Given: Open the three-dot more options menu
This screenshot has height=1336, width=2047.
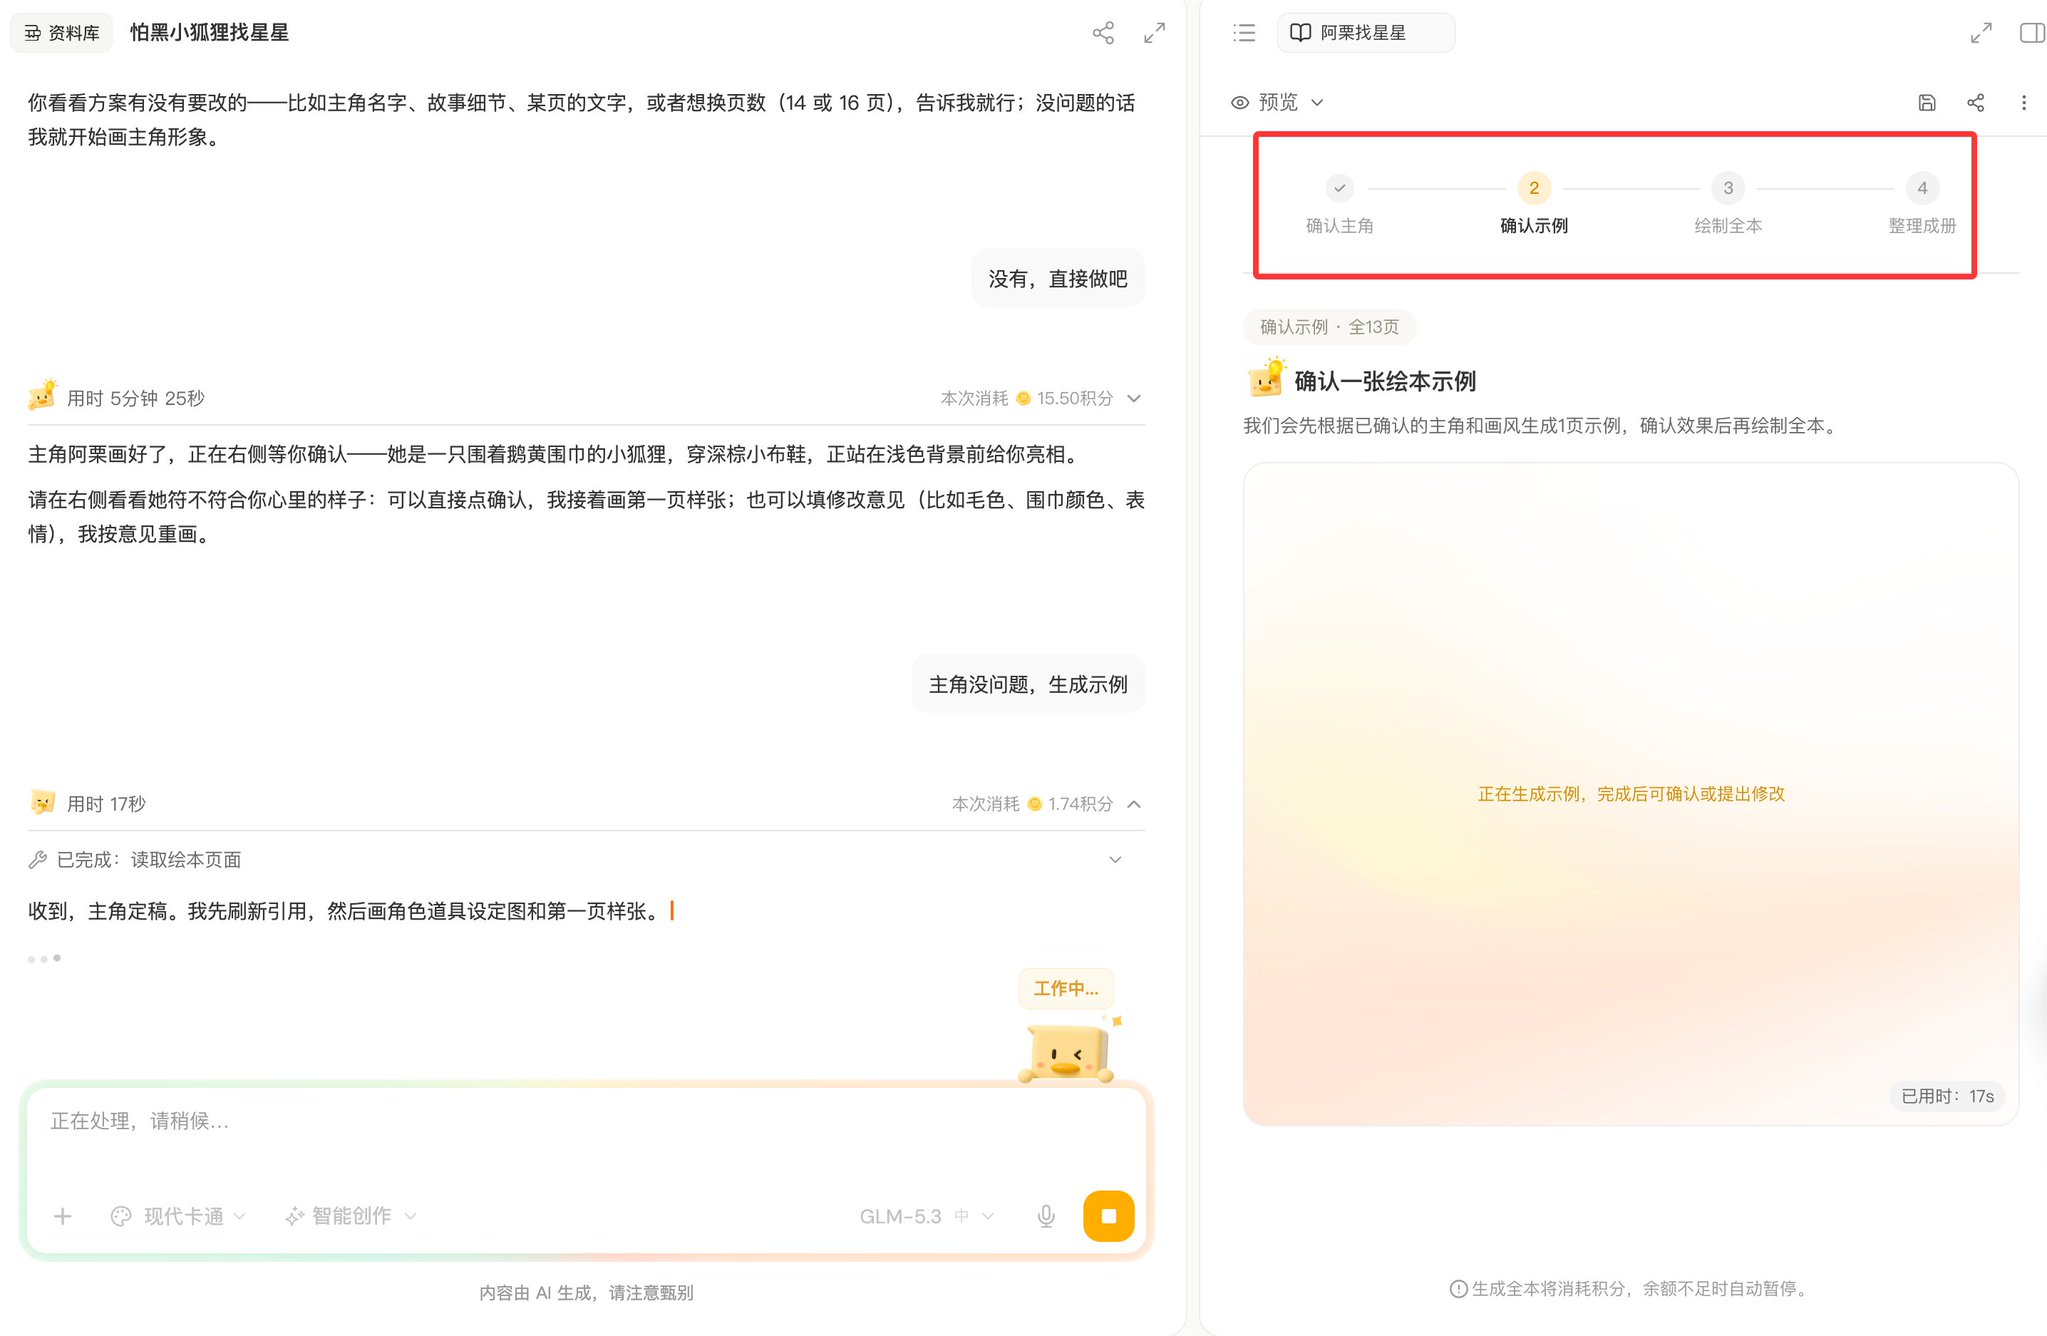Looking at the screenshot, I should [x=2023, y=102].
